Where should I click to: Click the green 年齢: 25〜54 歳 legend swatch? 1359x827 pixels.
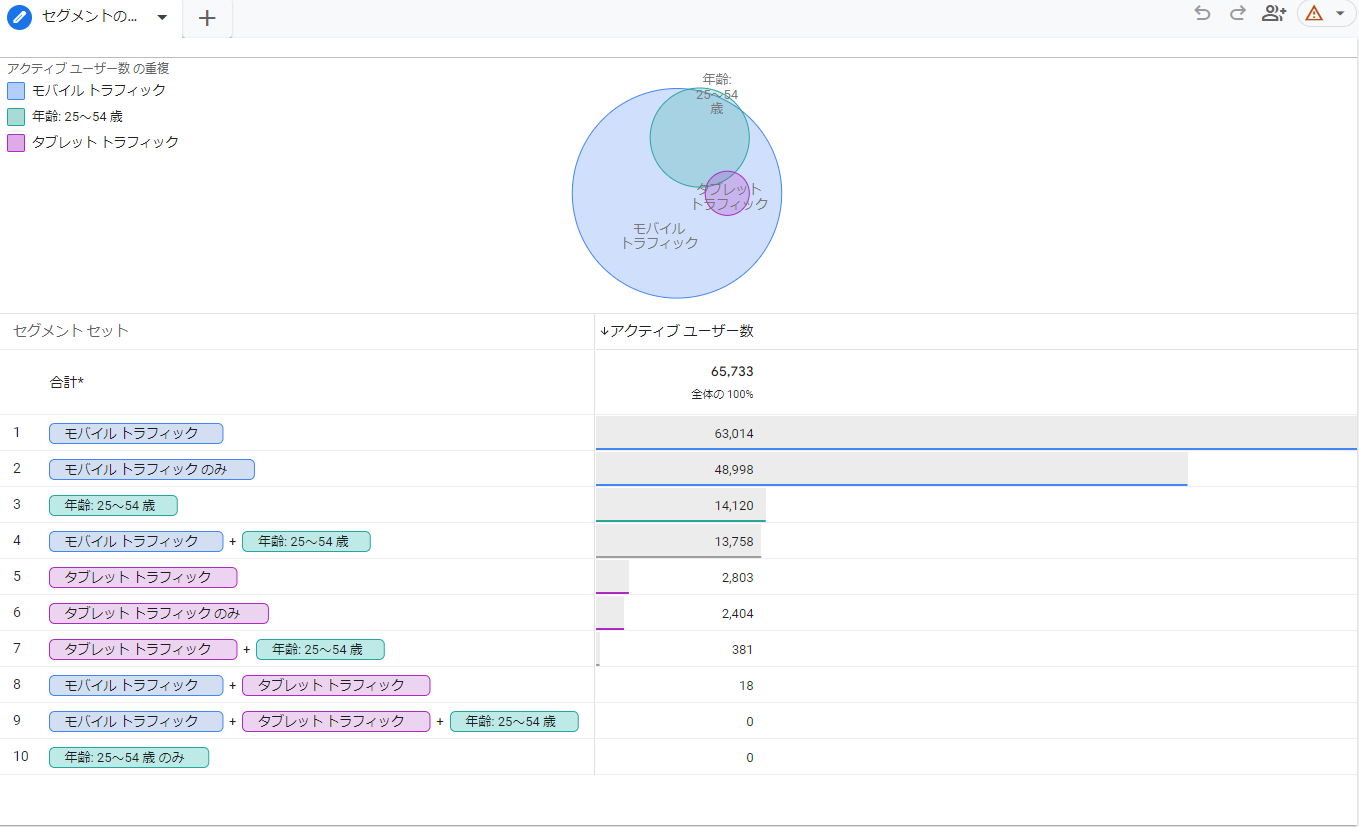pos(16,117)
